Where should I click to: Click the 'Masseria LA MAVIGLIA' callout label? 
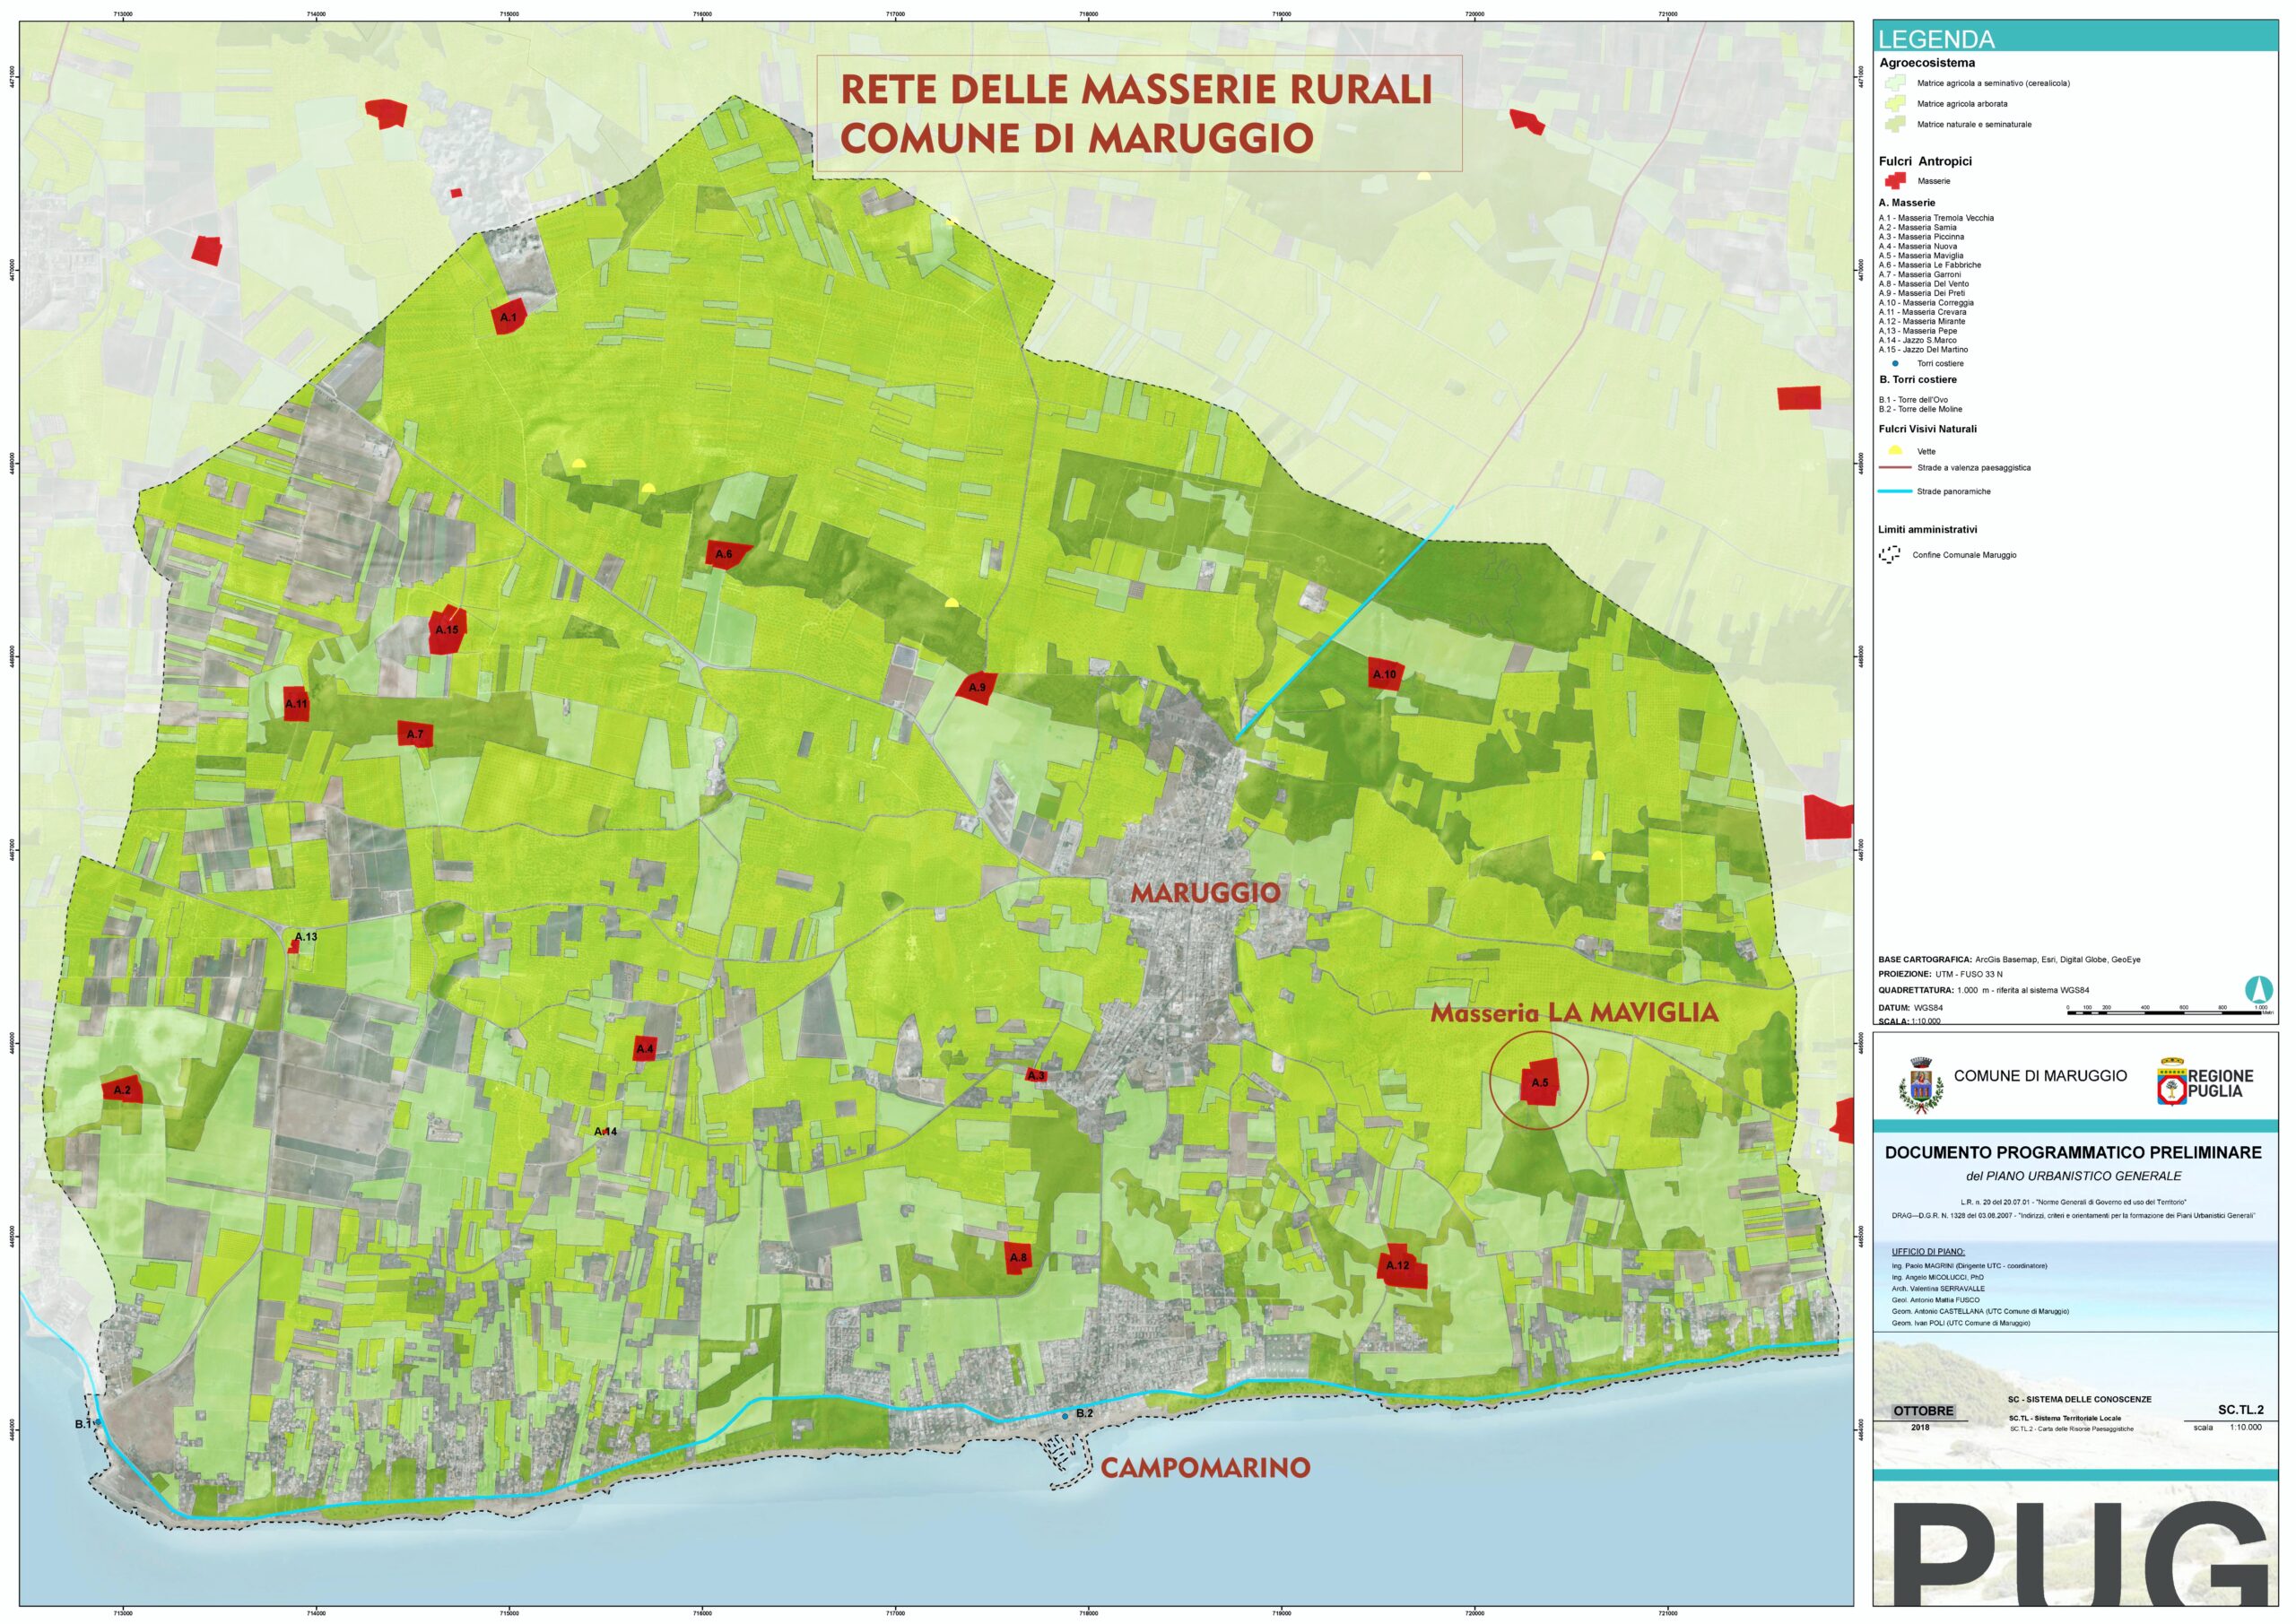click(x=1574, y=1012)
